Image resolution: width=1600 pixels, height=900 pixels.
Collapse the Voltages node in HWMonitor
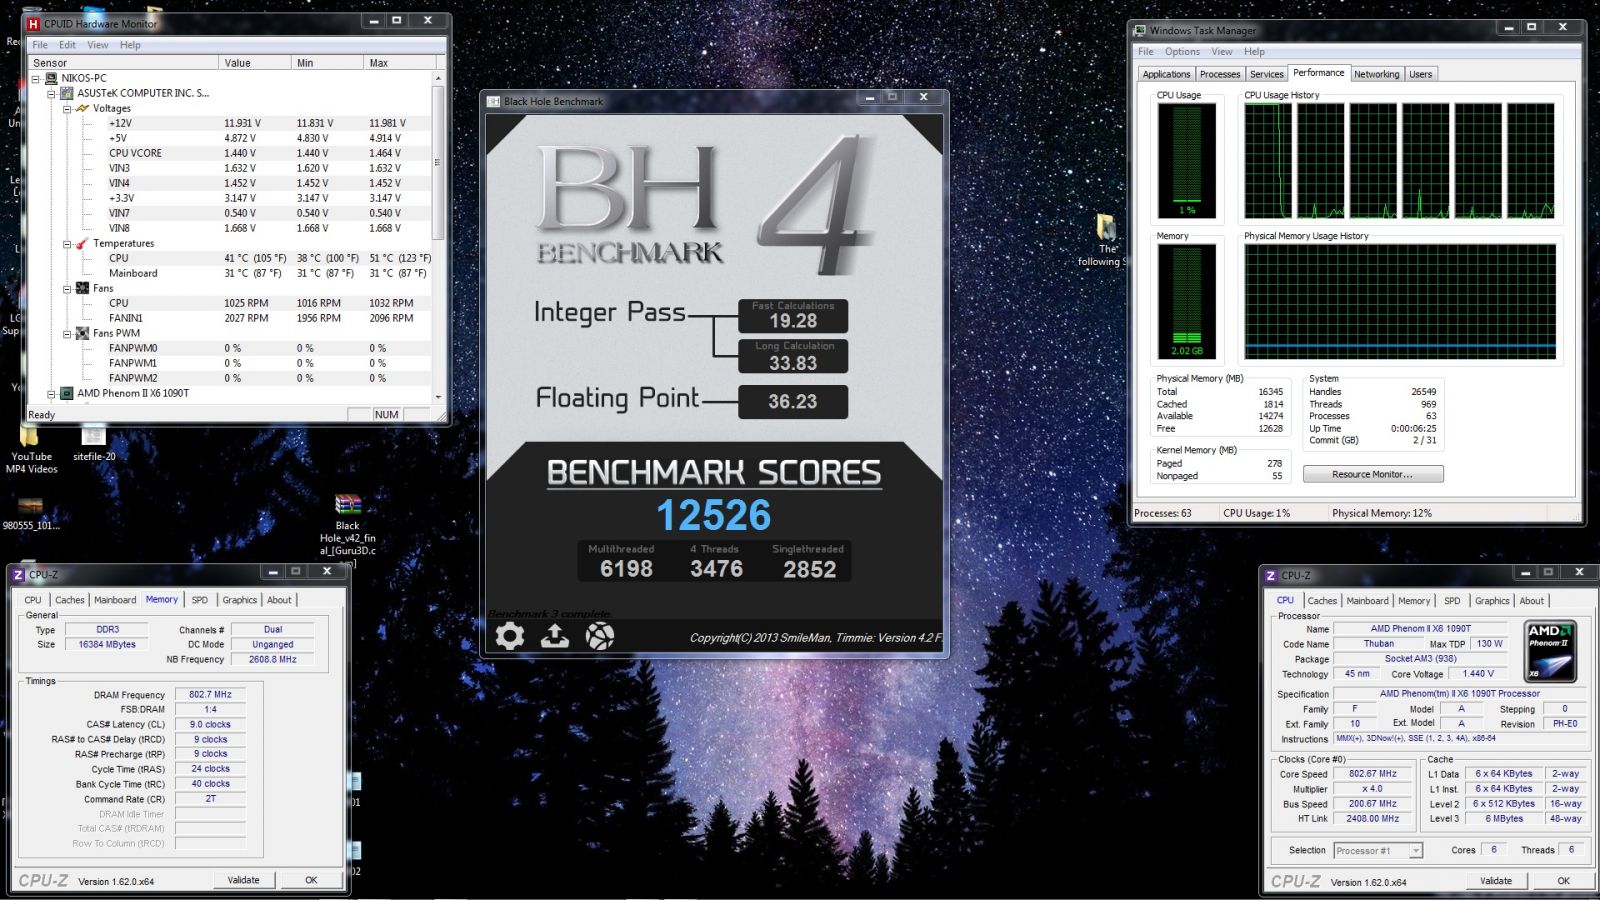(68, 108)
